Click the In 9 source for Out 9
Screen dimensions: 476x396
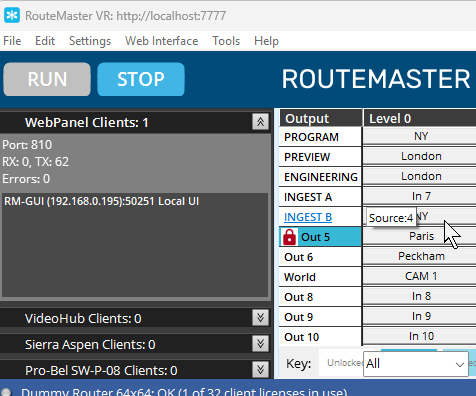pos(419,316)
